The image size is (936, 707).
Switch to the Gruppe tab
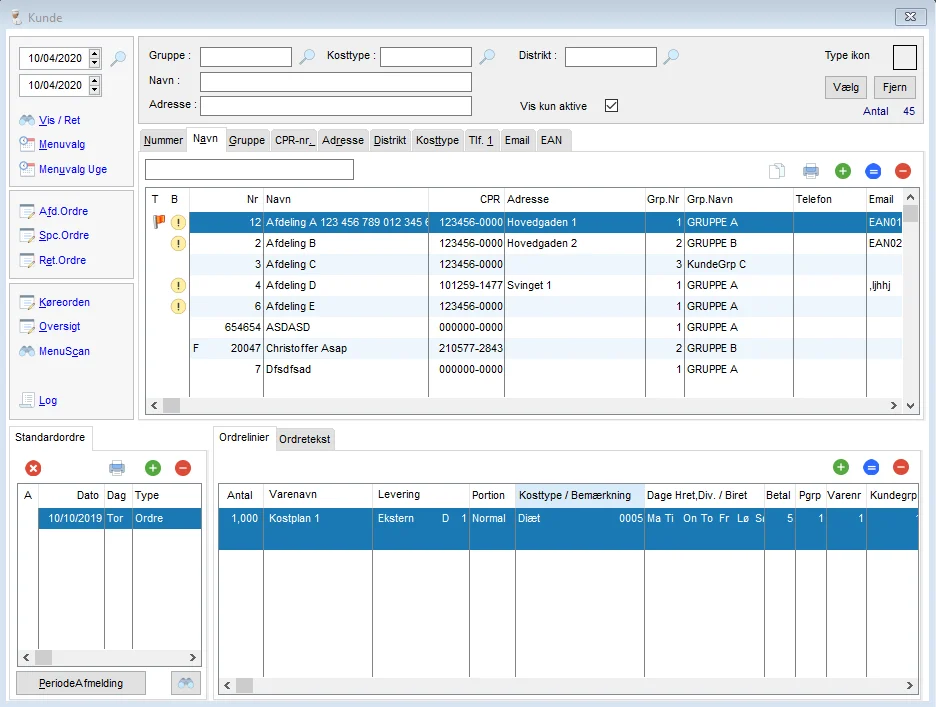click(246, 141)
